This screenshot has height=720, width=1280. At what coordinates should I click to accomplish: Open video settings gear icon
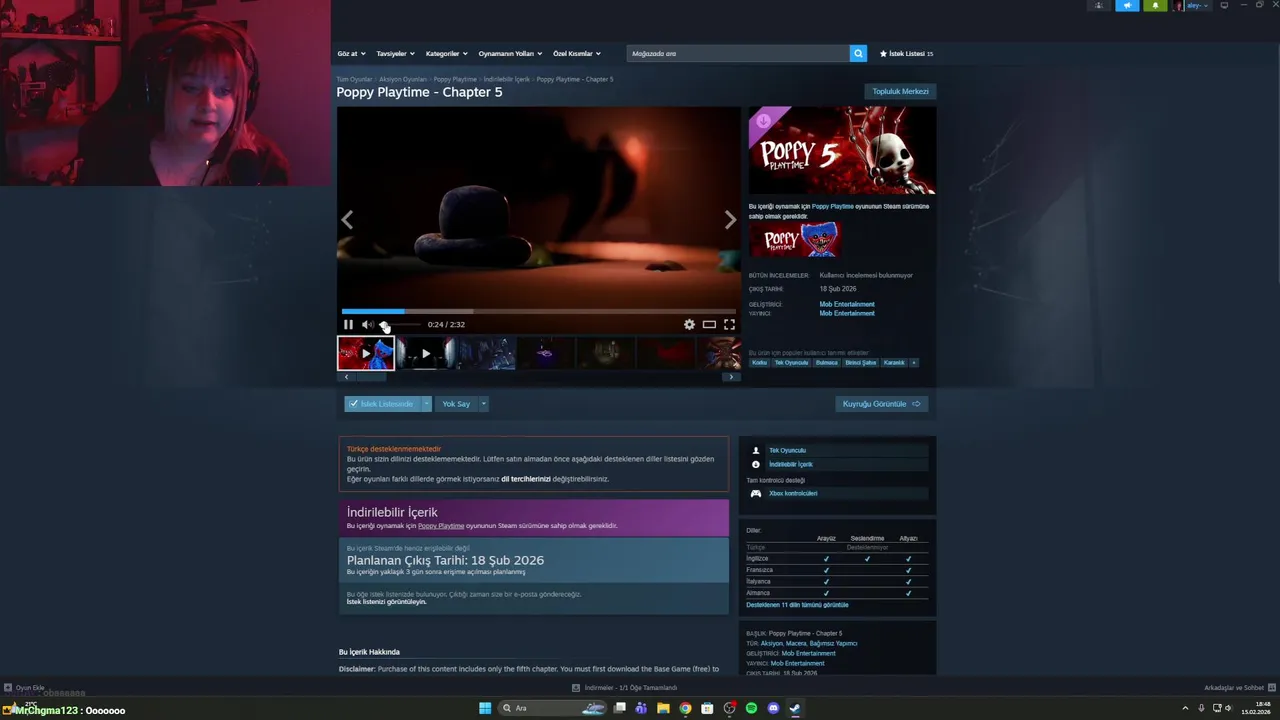[x=689, y=324]
